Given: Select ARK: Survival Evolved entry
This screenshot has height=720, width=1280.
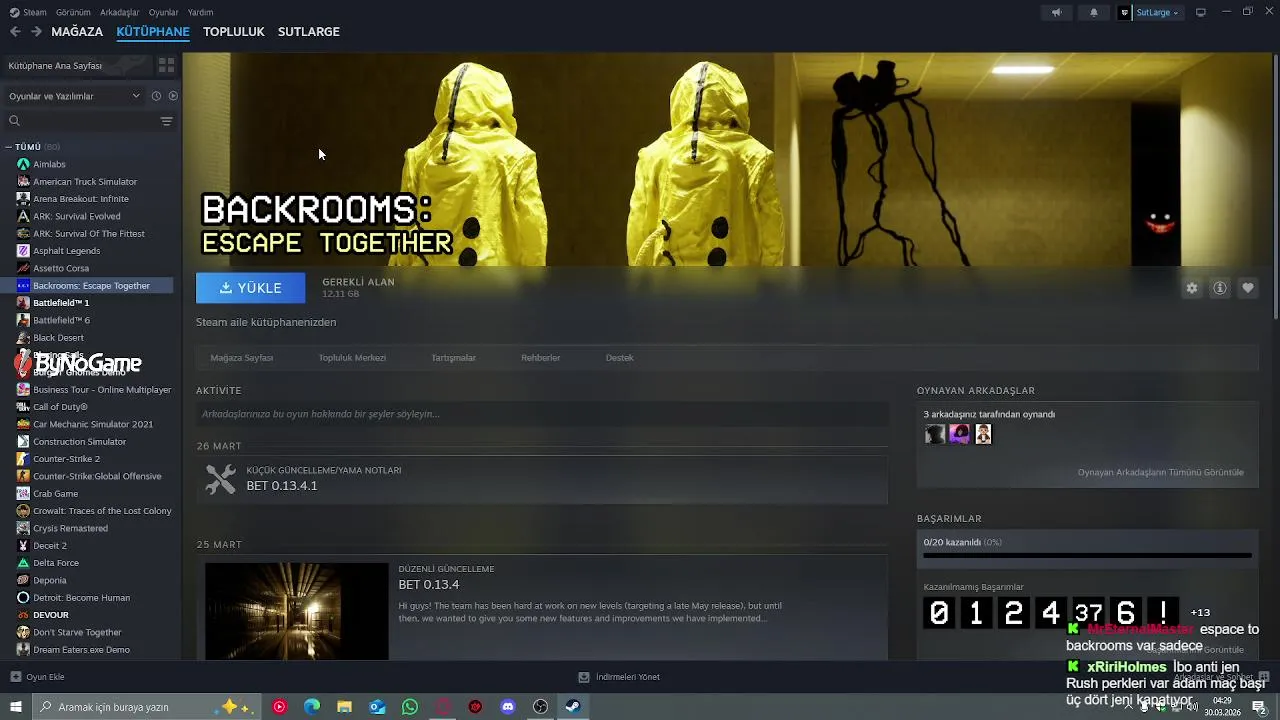Looking at the screenshot, I should [76, 216].
